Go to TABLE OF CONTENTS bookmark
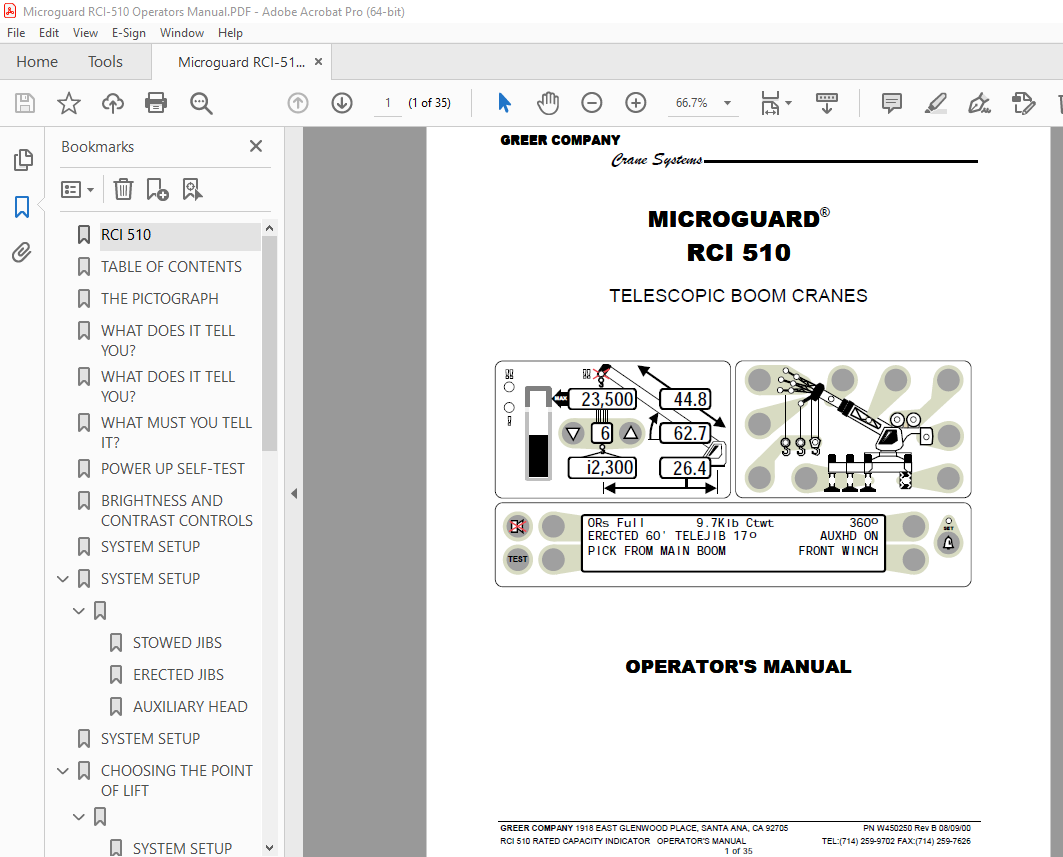 (171, 266)
